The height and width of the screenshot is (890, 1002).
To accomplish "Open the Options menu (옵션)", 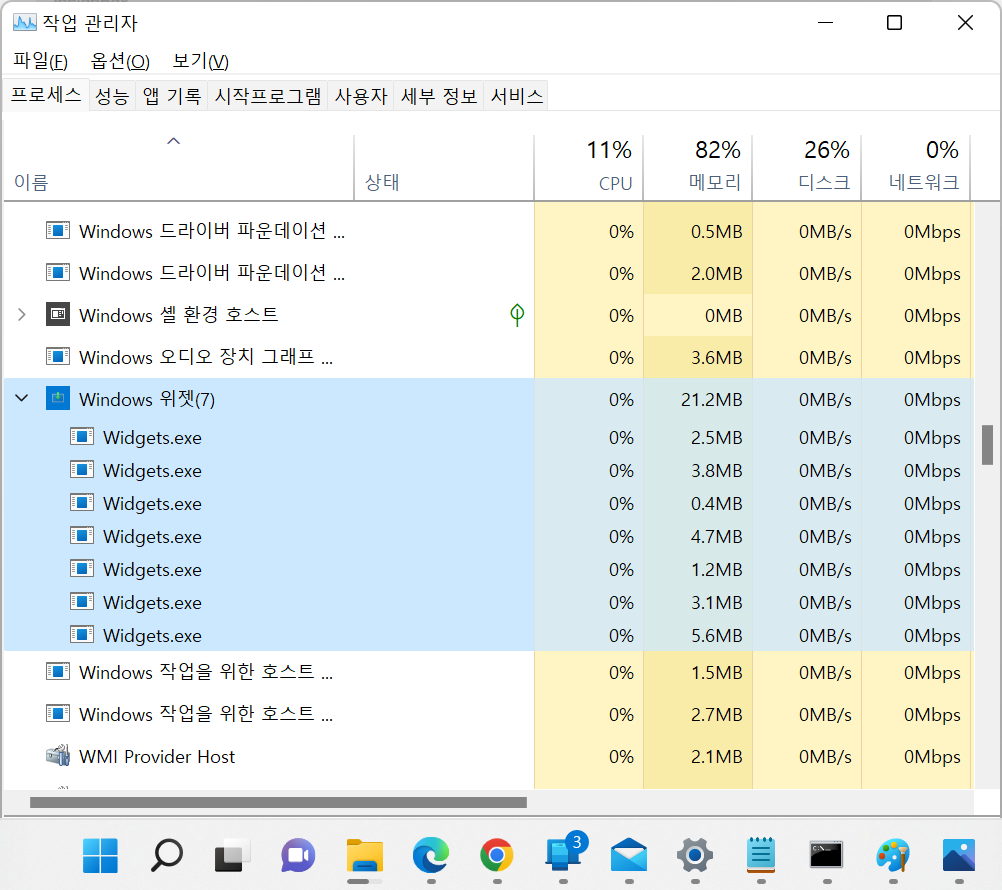I will tap(120, 61).
